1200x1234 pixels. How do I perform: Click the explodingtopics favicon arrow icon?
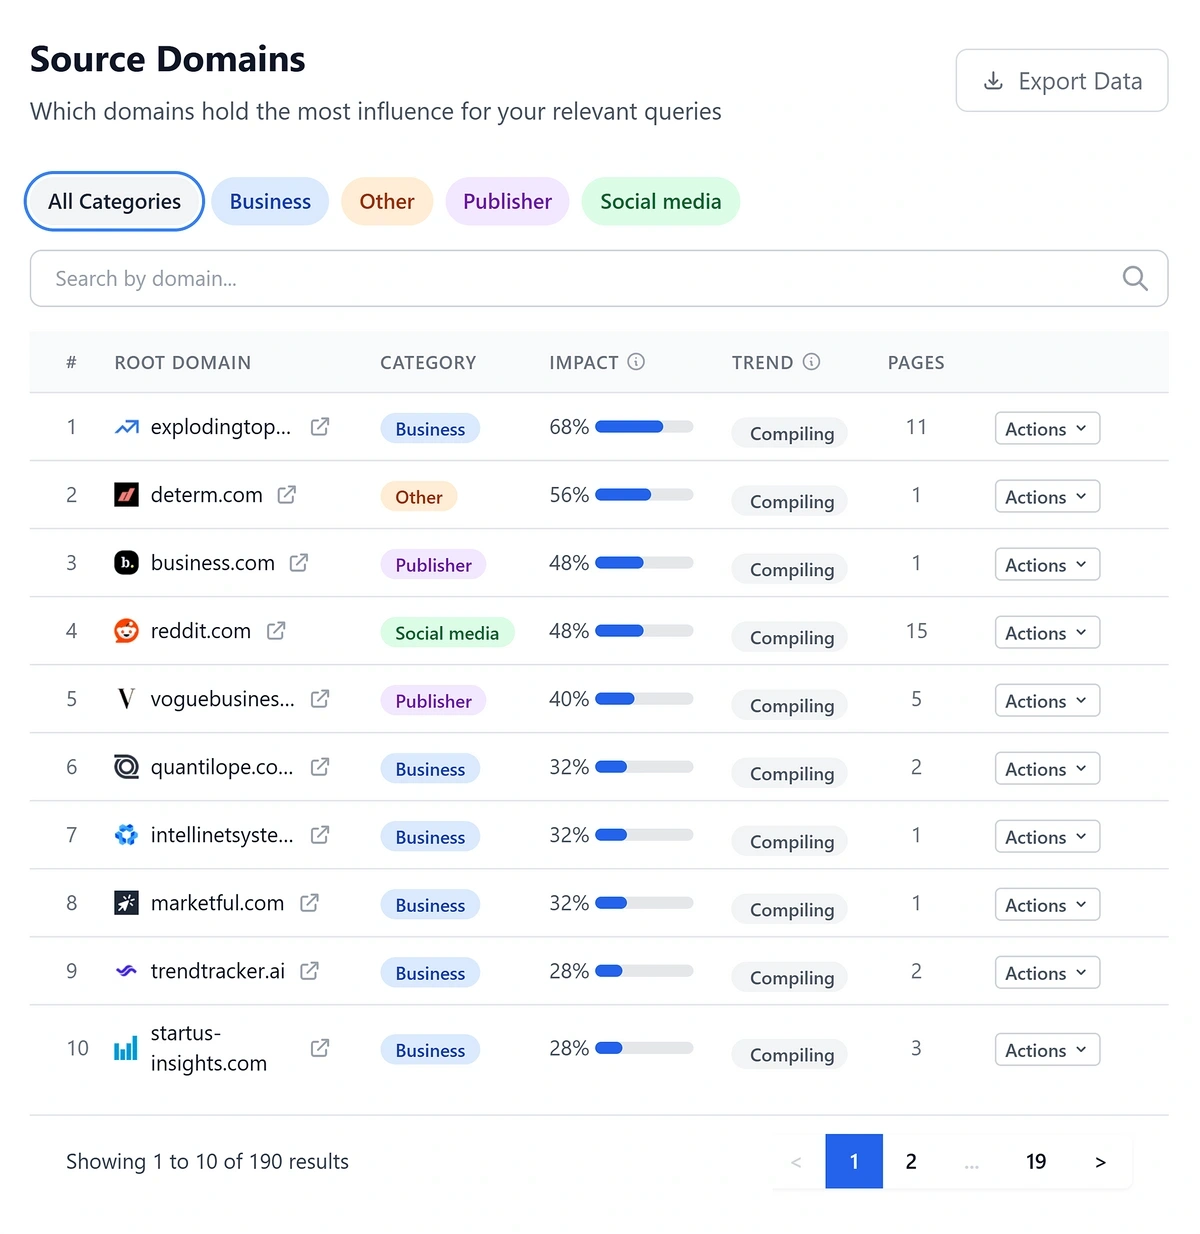tap(126, 427)
